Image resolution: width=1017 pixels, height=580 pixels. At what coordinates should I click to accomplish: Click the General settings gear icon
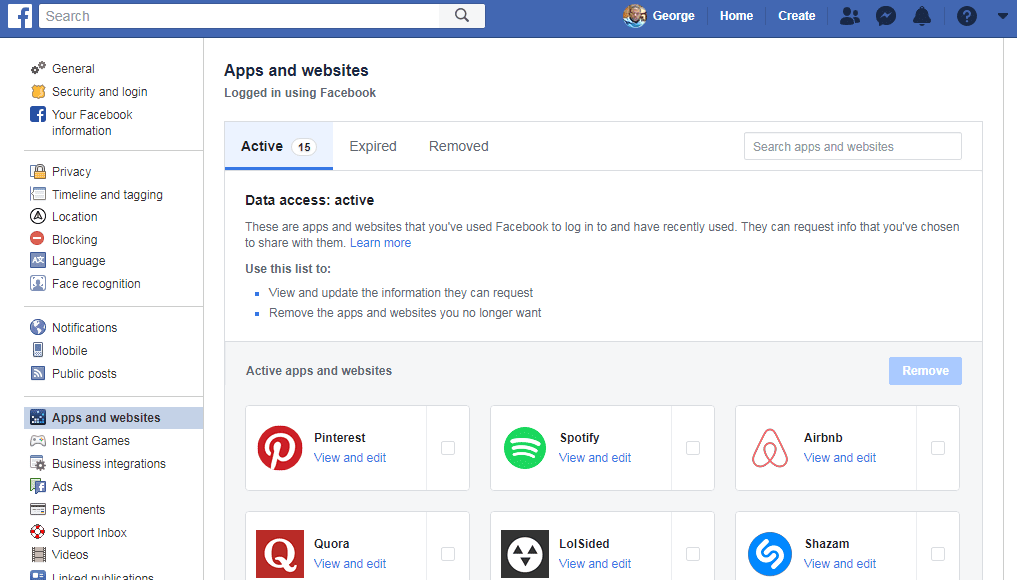tap(38, 68)
